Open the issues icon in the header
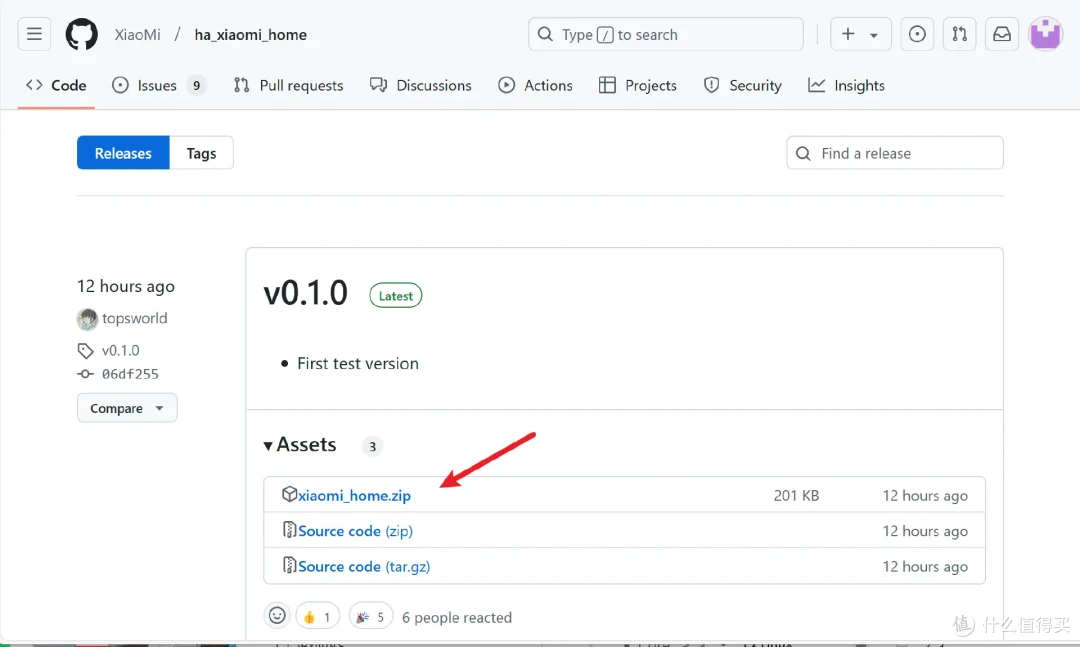 pyautogui.click(x=917, y=34)
